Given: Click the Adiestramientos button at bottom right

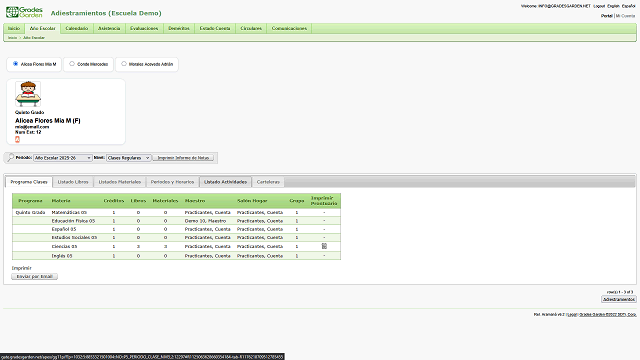Looking at the screenshot, I should click(x=619, y=300).
